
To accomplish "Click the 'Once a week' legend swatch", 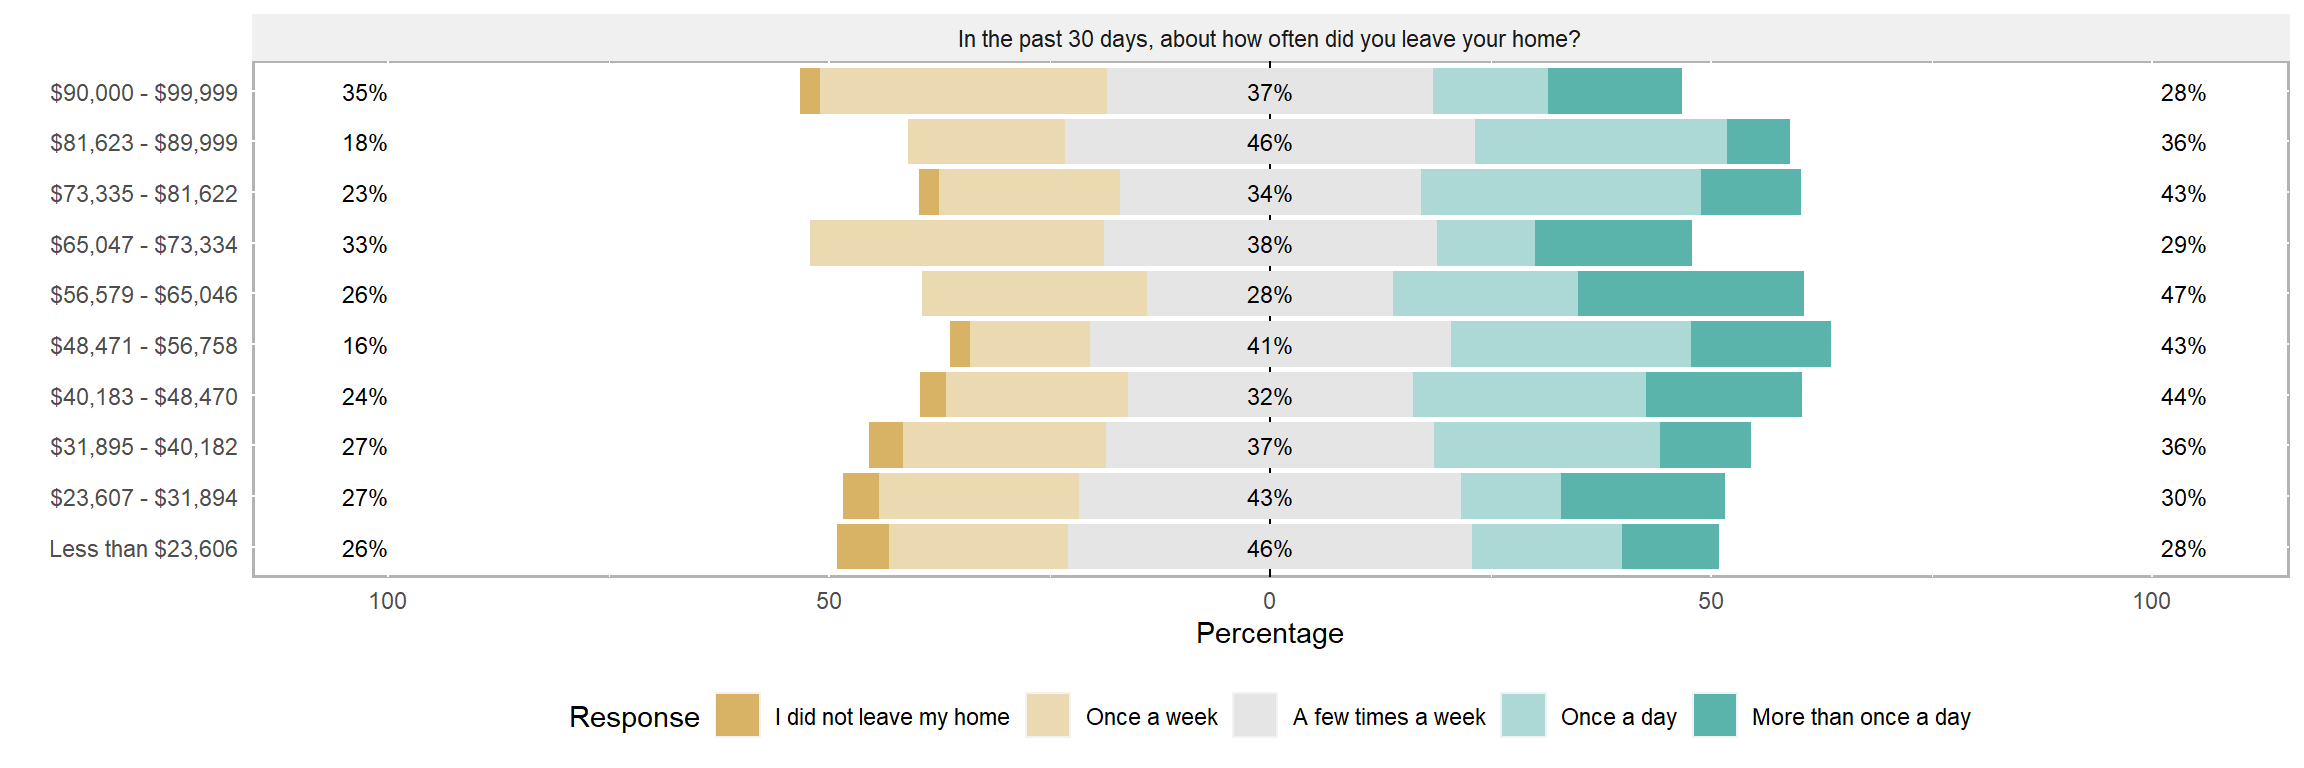I will coord(1048,715).
